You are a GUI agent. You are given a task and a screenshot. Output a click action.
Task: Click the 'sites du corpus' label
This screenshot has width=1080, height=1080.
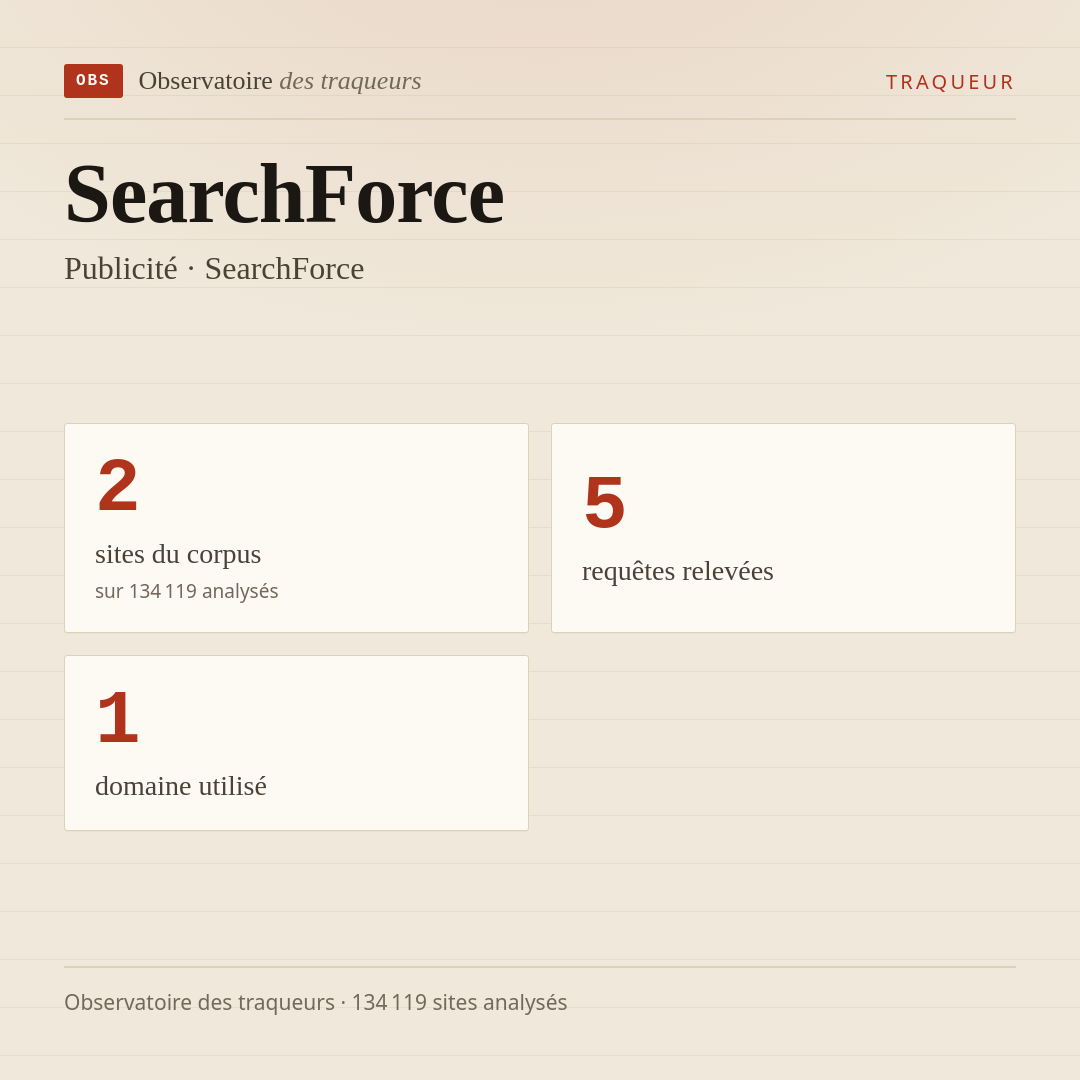(x=178, y=554)
